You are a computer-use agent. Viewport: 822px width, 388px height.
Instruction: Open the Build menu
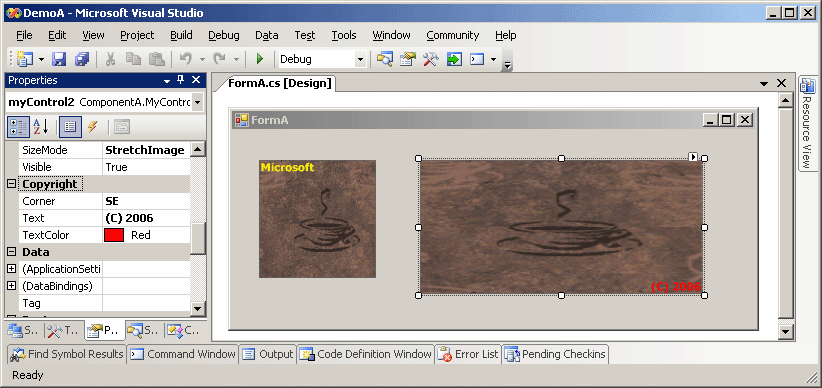[x=181, y=35]
